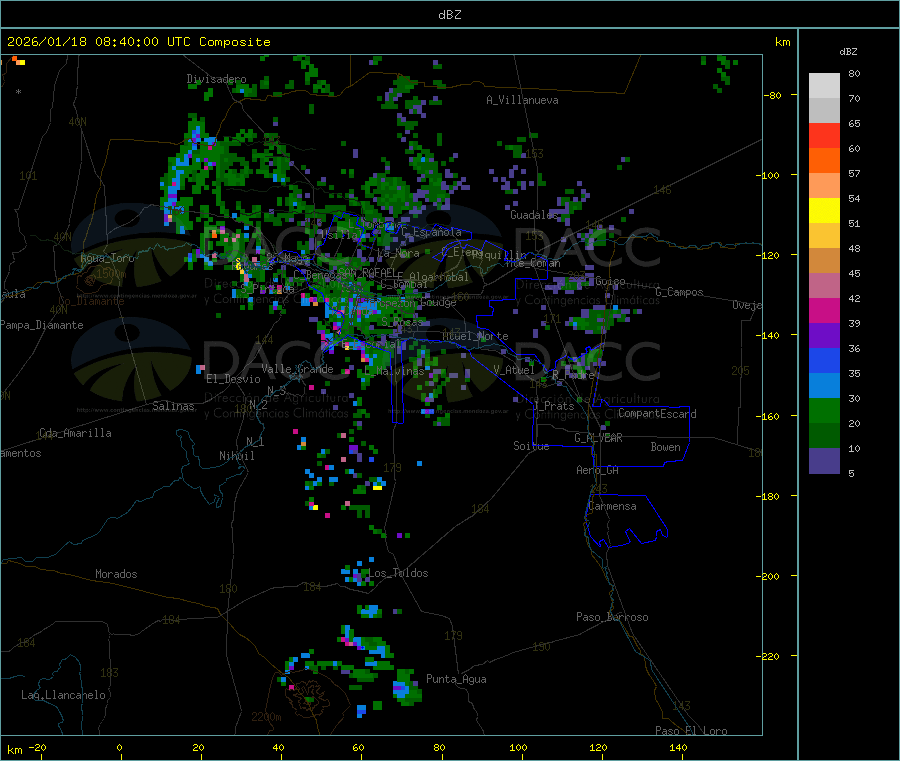Click the timestamp '2026/01/18 08:40:00 UTC Composite'

click(x=138, y=41)
